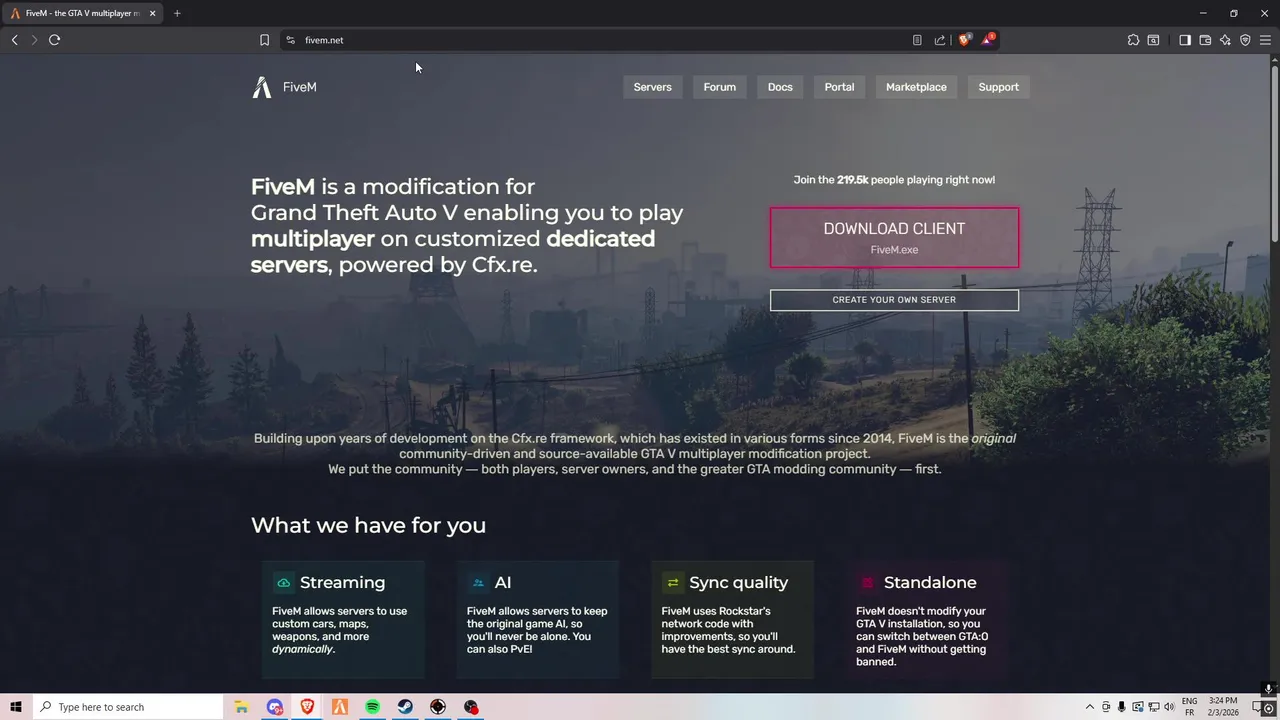Viewport: 1280px width, 720px height.
Task: Open File Explorer from taskbar
Action: click(x=241, y=707)
